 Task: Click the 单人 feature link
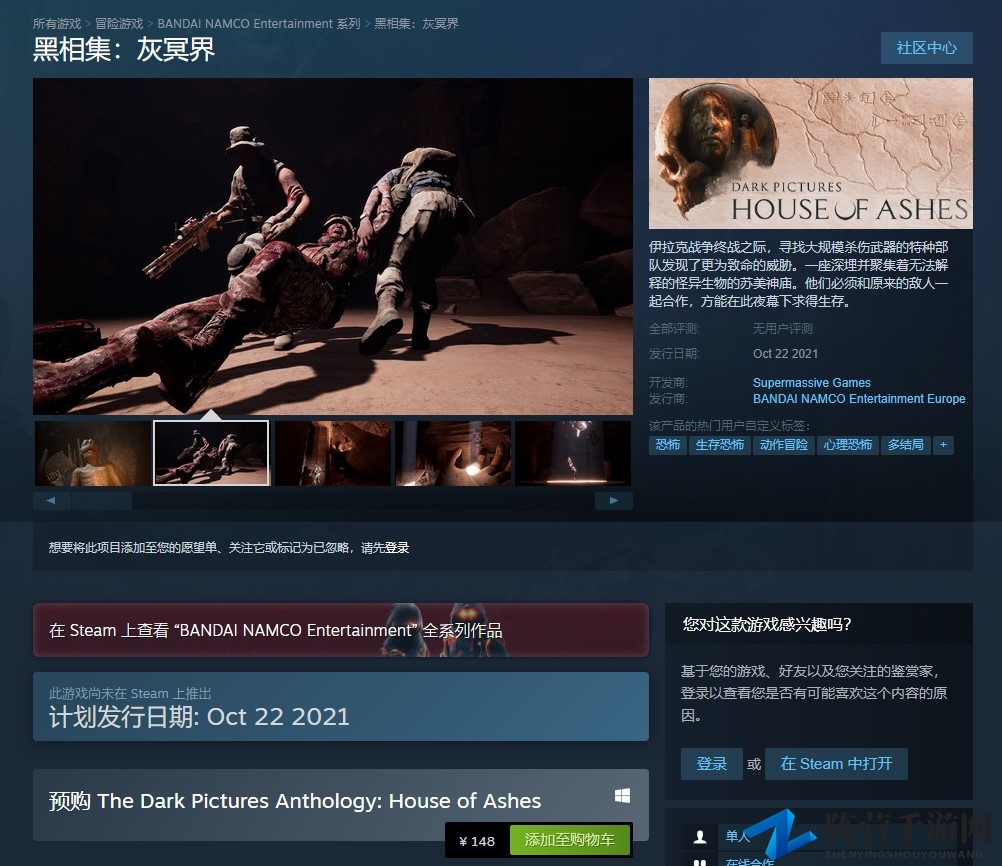coord(737,836)
